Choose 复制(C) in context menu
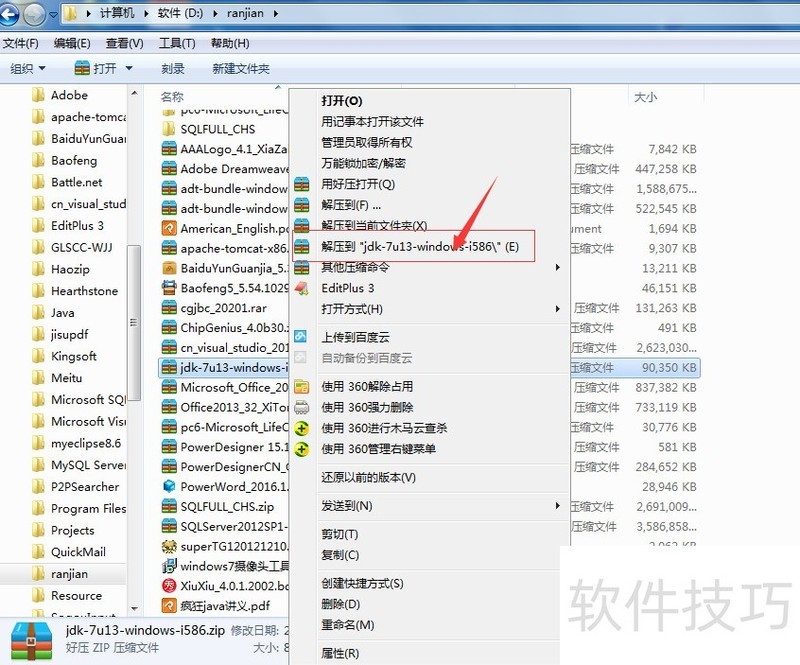This screenshot has width=800, height=665. coord(340,555)
